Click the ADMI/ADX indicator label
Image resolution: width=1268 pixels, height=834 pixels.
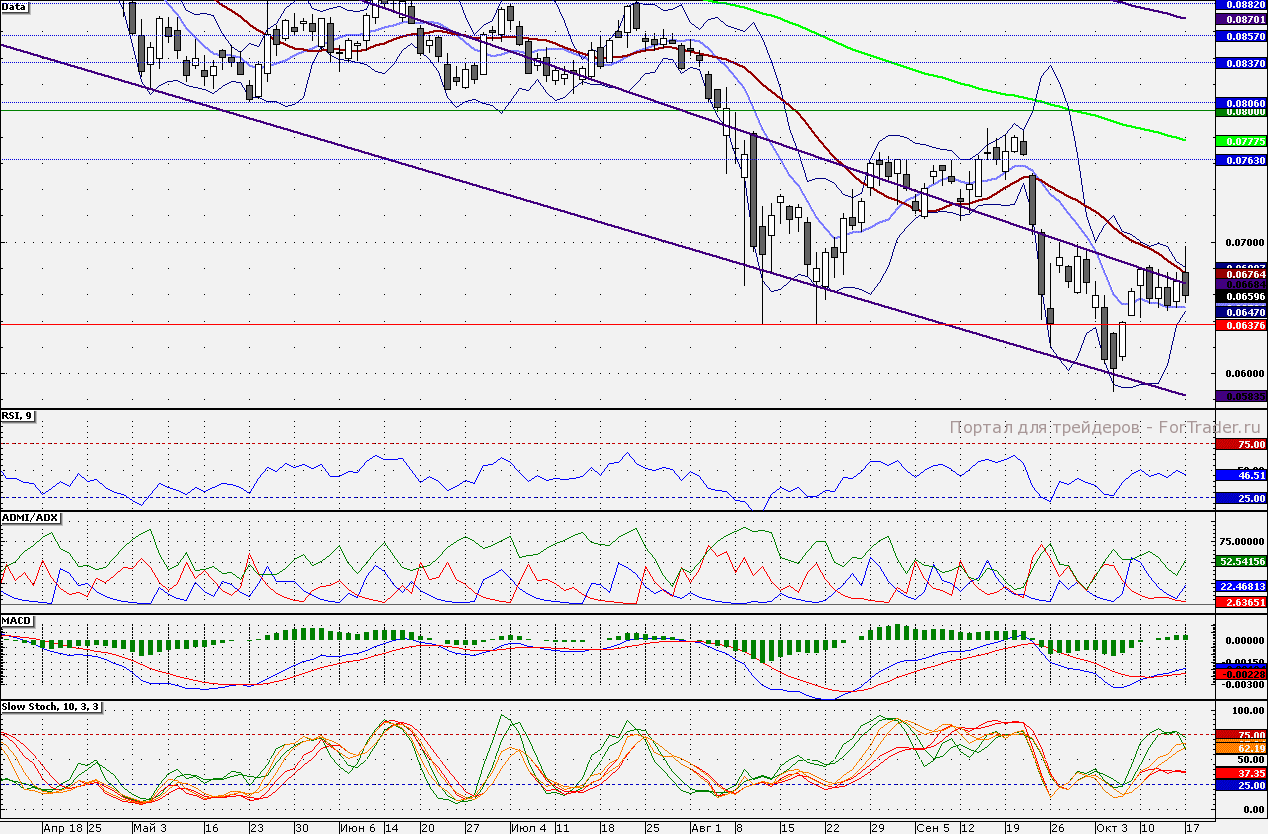pyautogui.click(x=31, y=517)
